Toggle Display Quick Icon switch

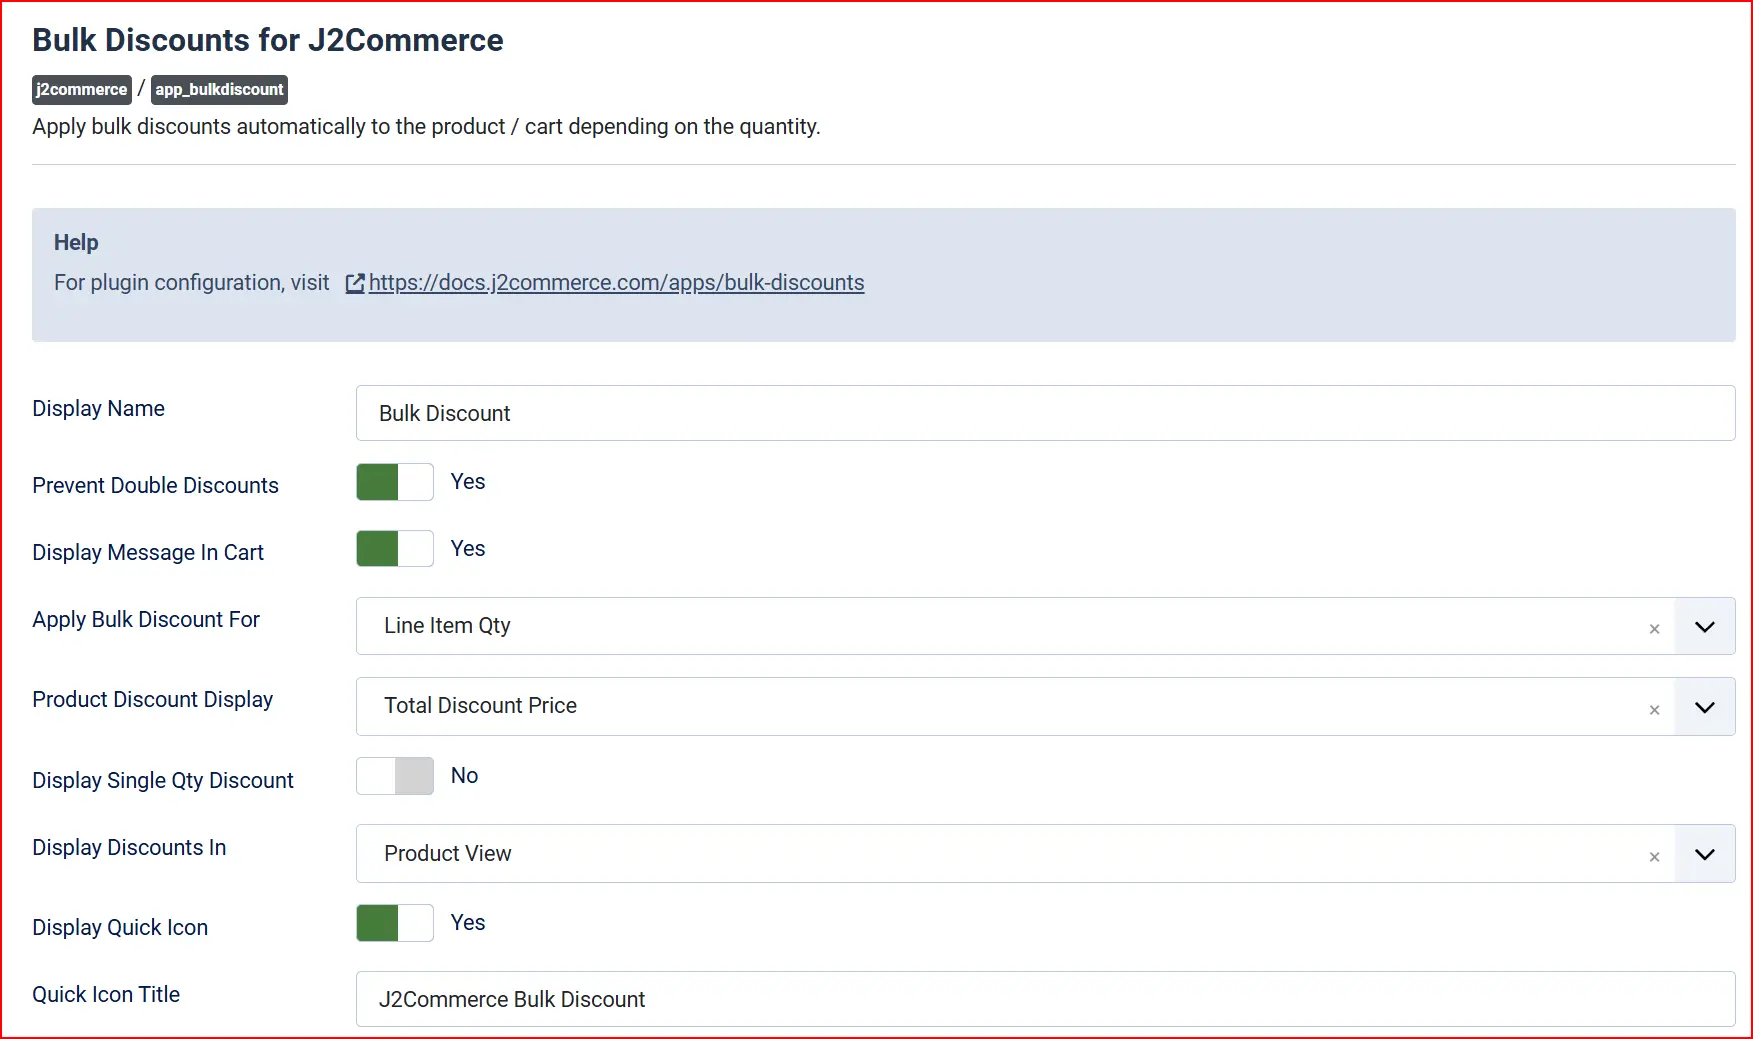[x=395, y=923]
